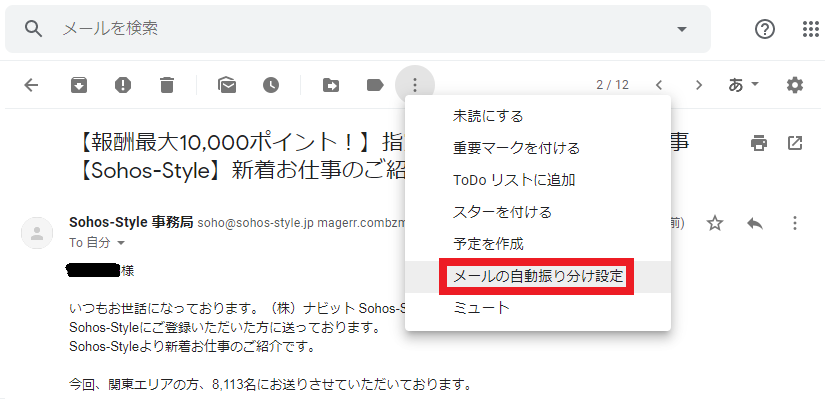The width and height of the screenshot is (825, 413).
Task: Delete this email with trash icon
Action: pos(167,85)
